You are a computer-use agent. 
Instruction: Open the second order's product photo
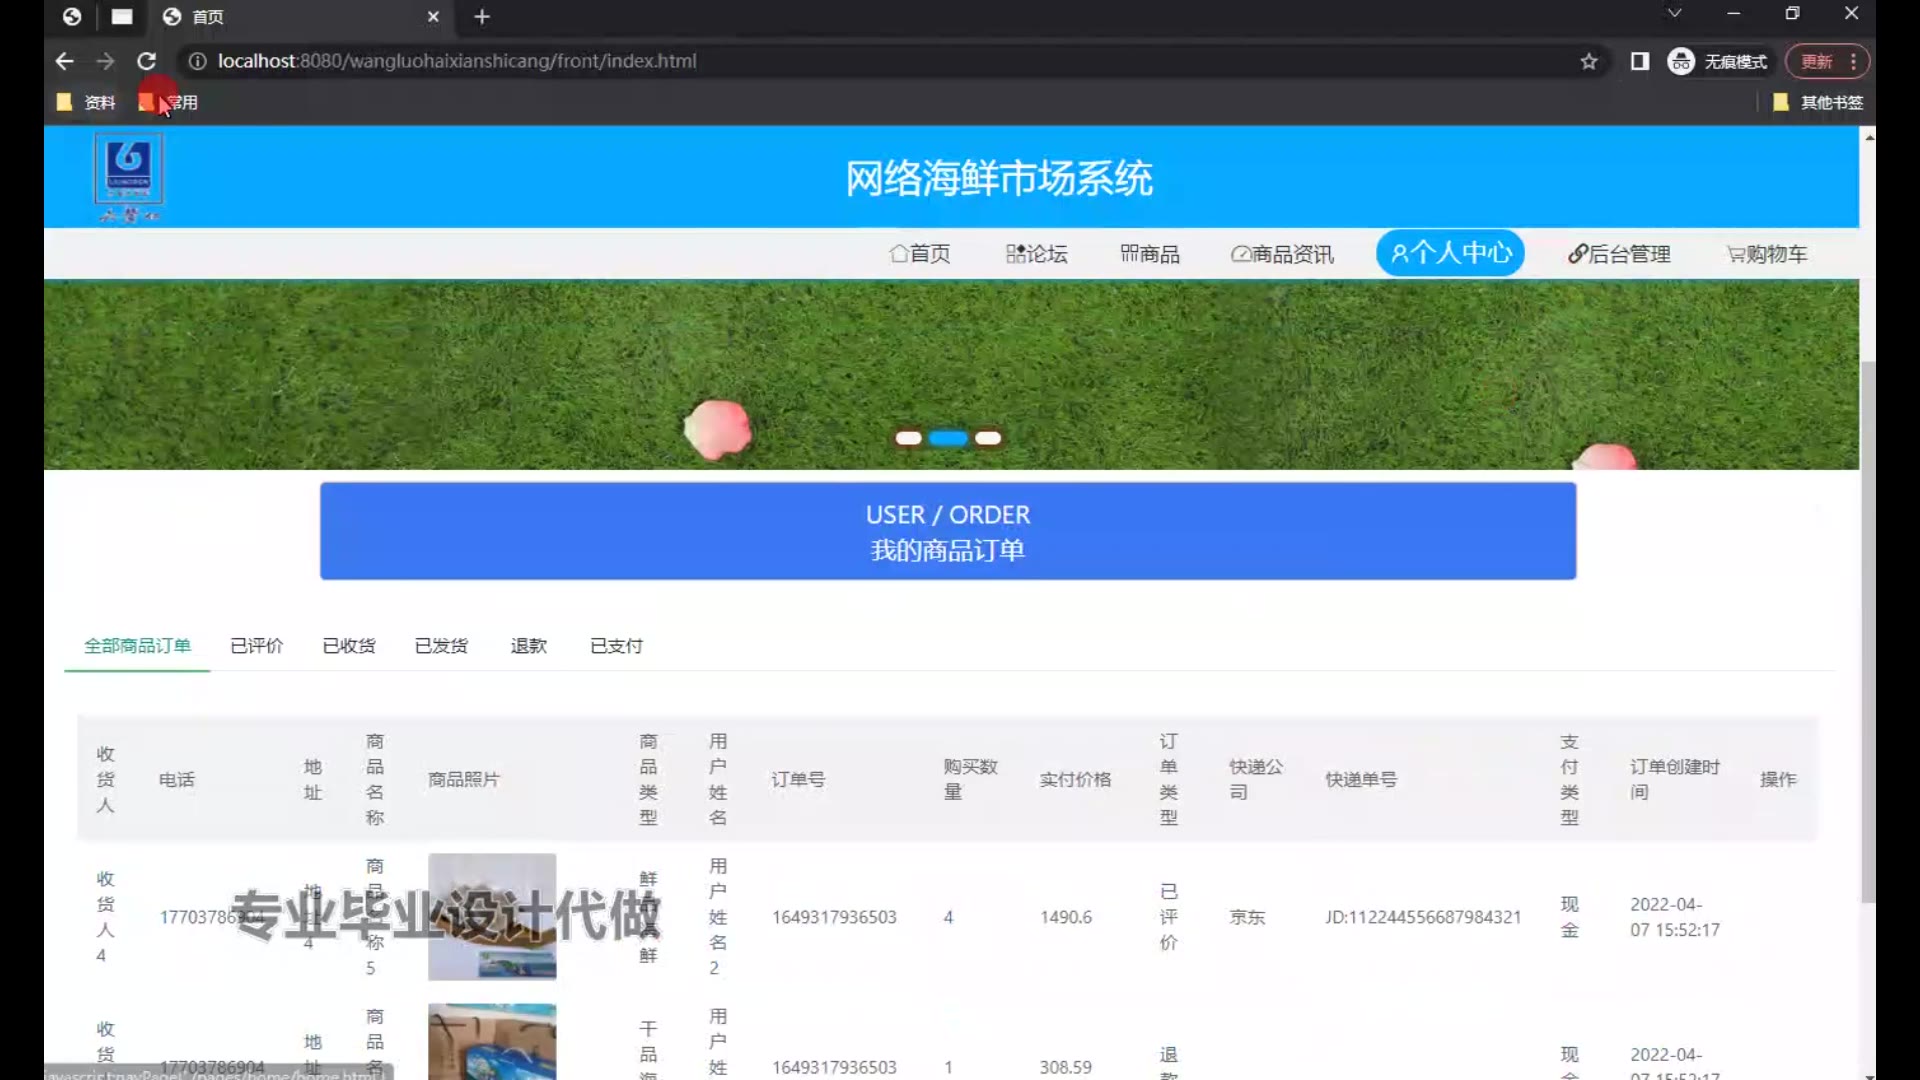pos(492,1041)
